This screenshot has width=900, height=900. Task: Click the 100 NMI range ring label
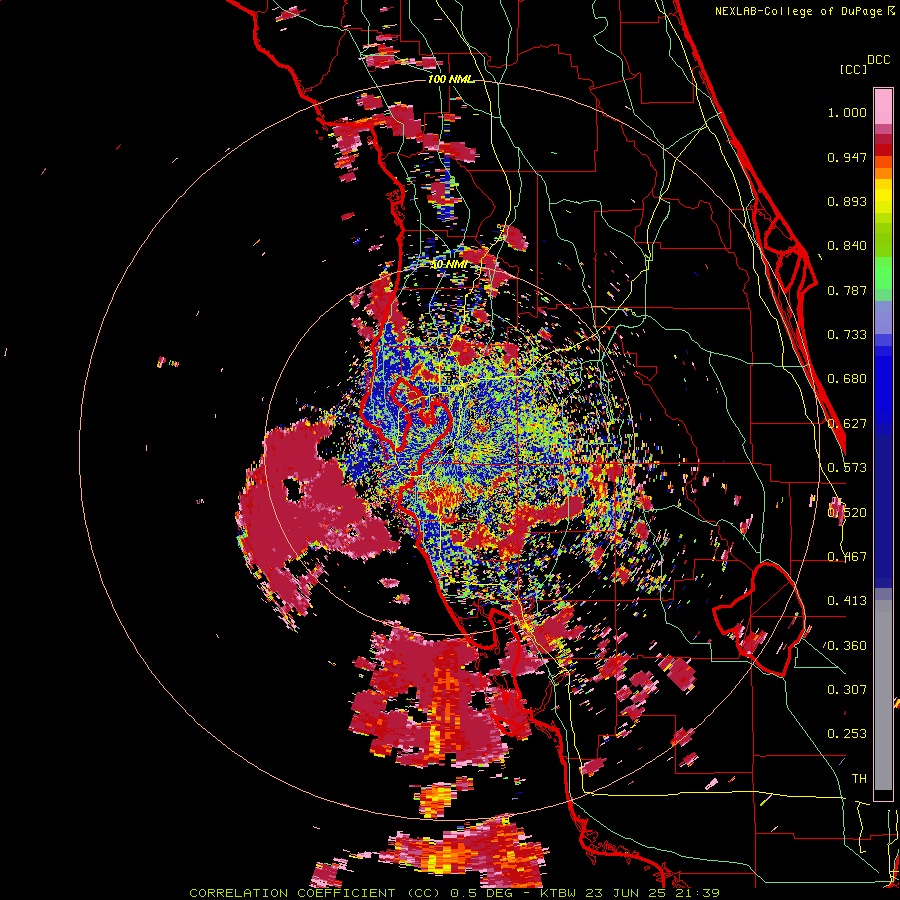(451, 79)
